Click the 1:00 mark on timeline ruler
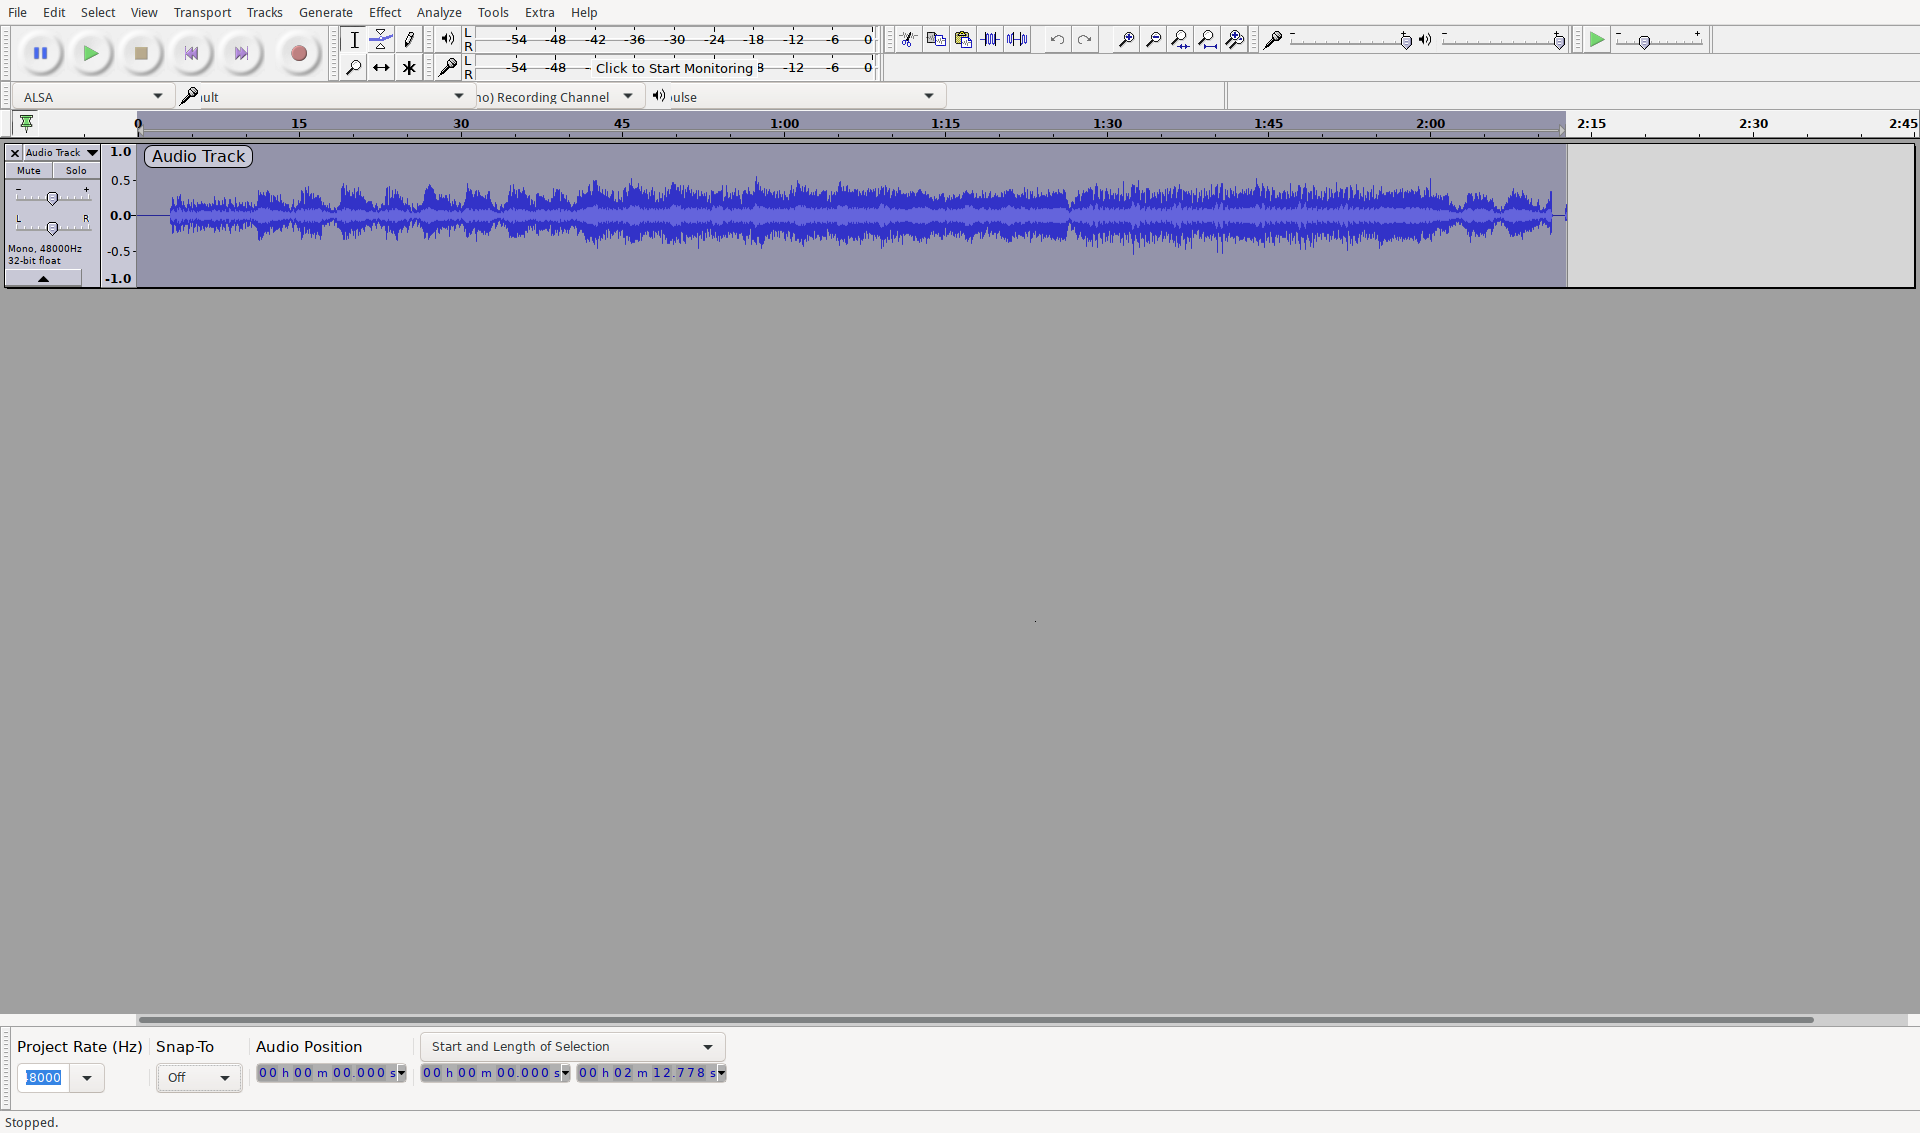1920x1133 pixels. click(x=785, y=124)
